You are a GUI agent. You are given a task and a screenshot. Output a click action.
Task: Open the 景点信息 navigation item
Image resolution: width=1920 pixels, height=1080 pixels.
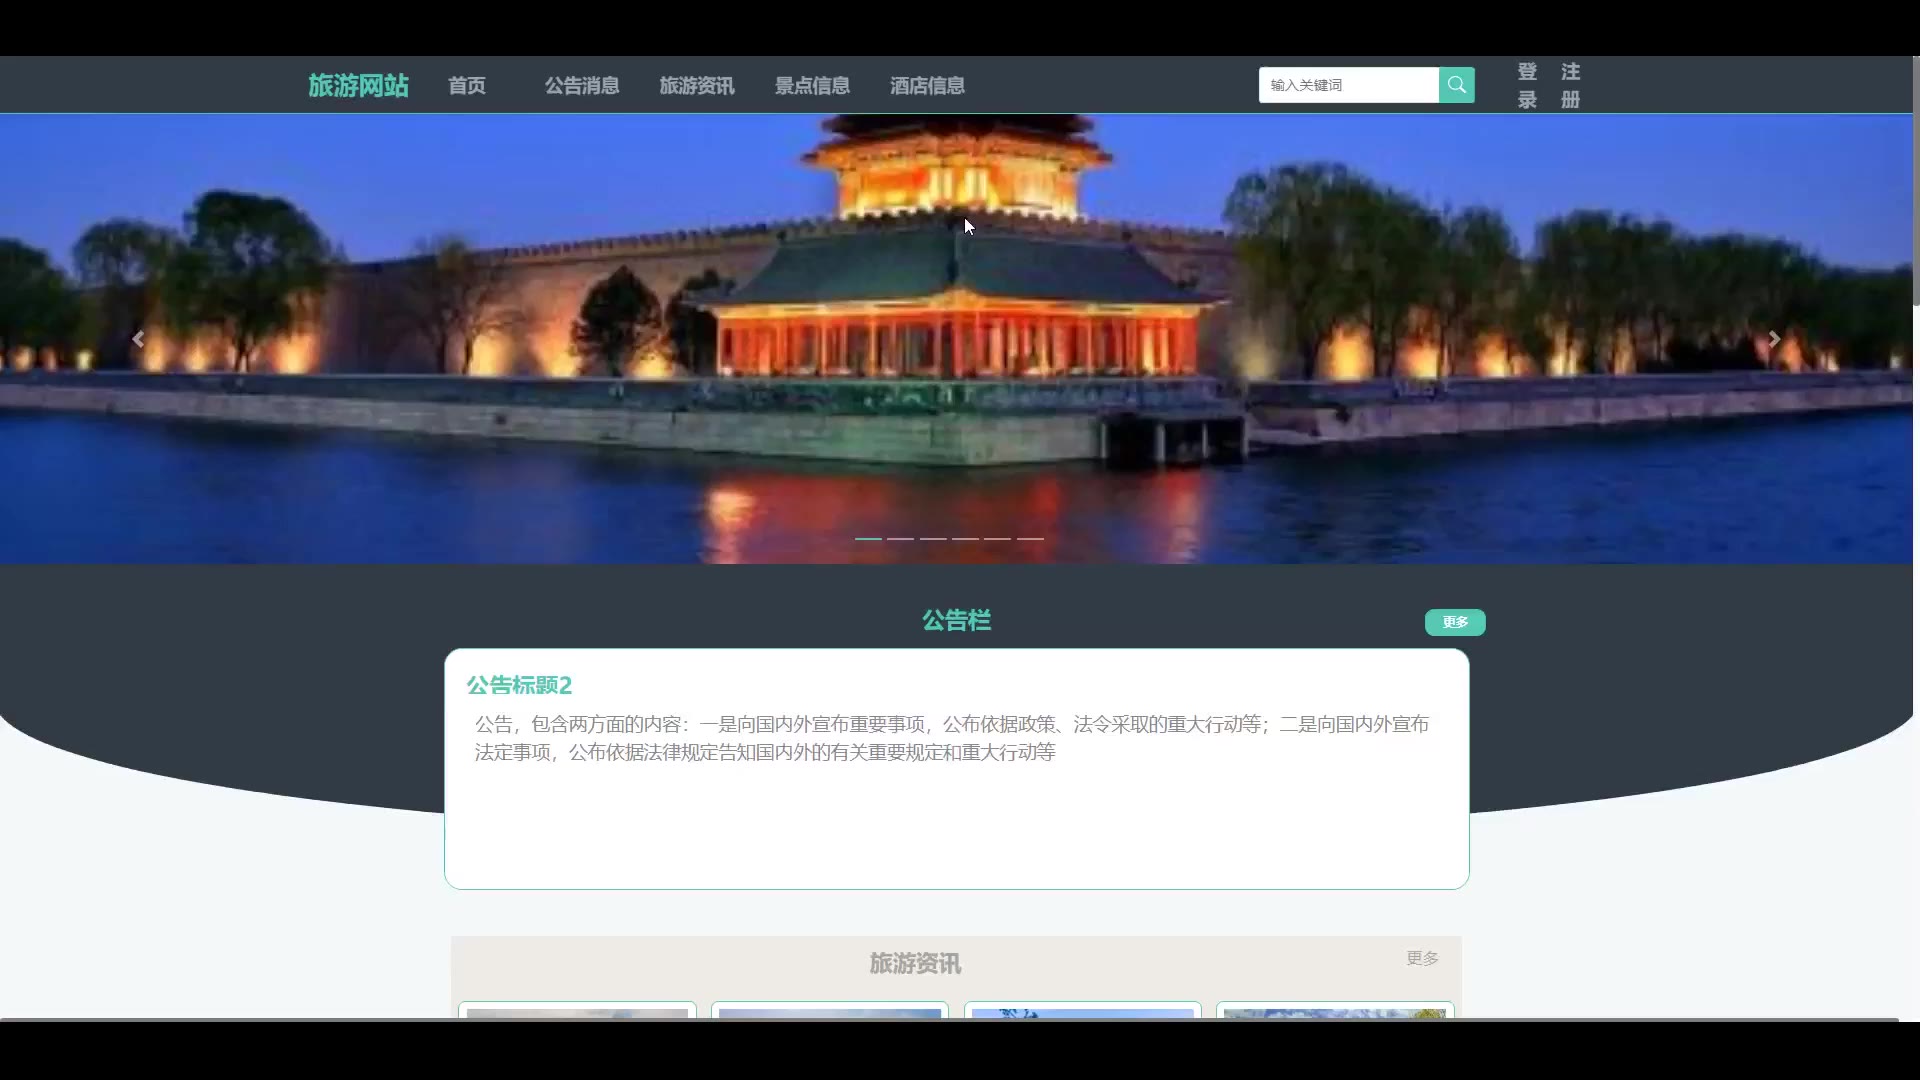point(812,85)
